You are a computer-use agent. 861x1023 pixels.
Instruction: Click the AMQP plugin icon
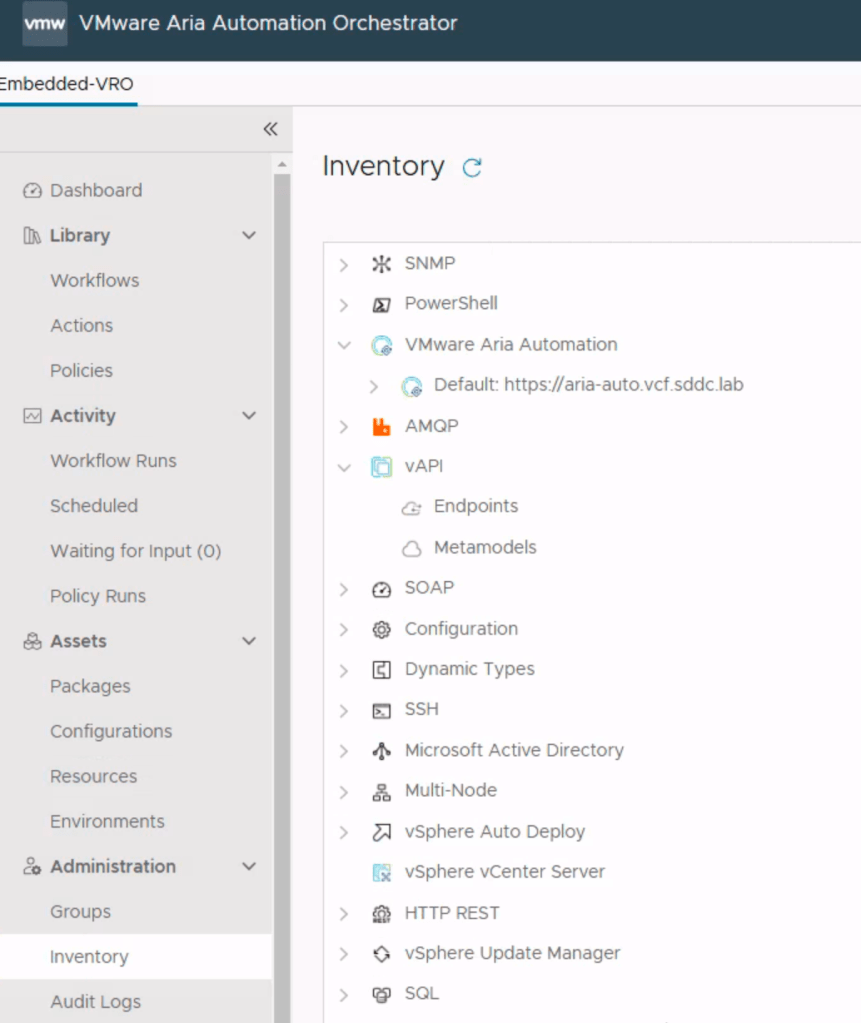[381, 427]
